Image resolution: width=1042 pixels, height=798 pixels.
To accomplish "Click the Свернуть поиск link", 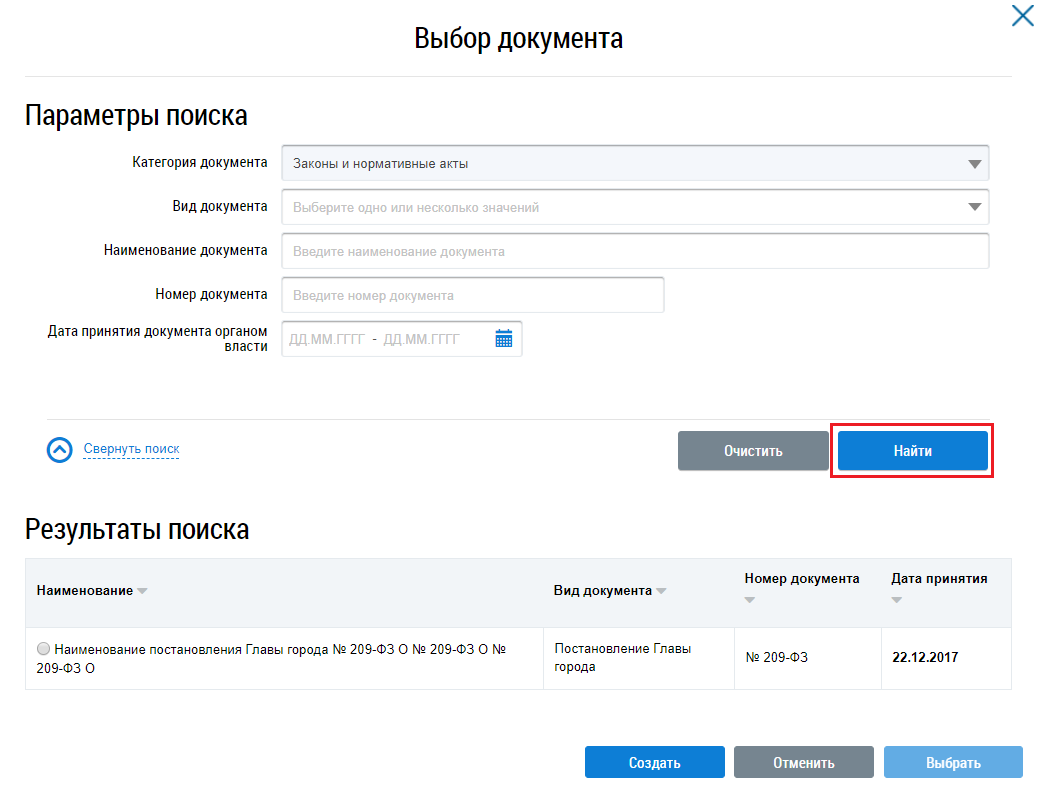I will pos(131,449).
